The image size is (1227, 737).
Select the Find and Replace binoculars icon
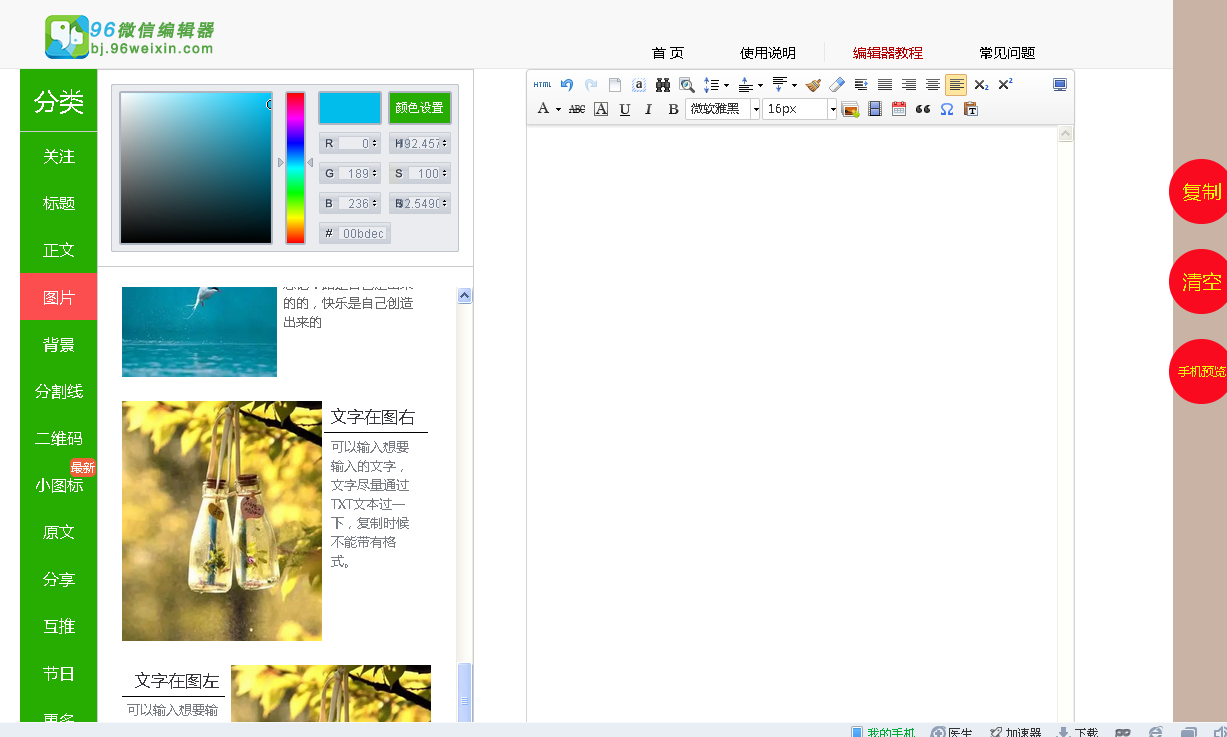point(661,85)
